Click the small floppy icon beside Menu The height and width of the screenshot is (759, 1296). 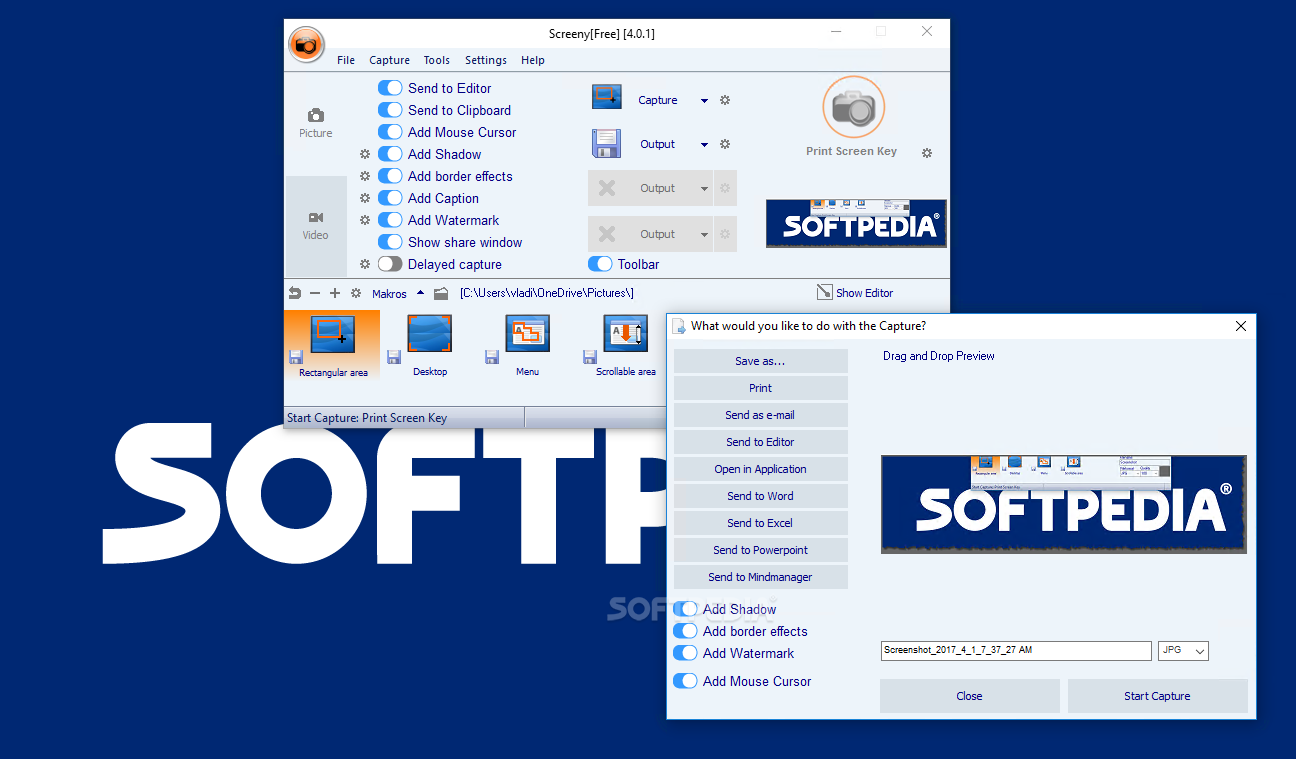(x=492, y=357)
